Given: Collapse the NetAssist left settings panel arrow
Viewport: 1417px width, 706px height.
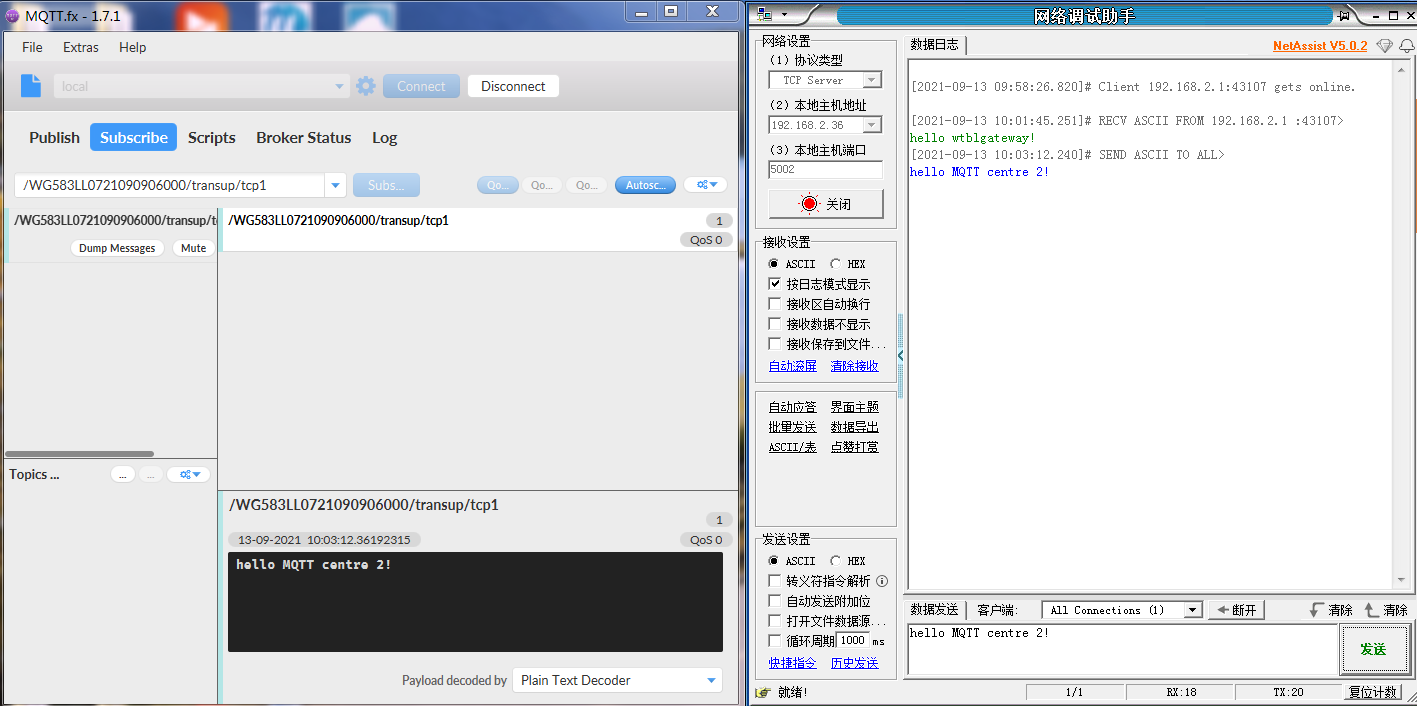Looking at the screenshot, I should tap(900, 355).
